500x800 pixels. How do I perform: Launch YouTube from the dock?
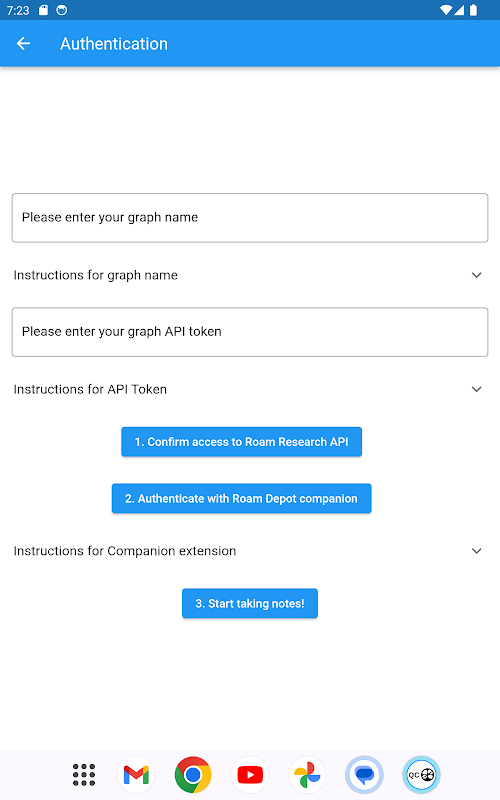tap(250, 774)
